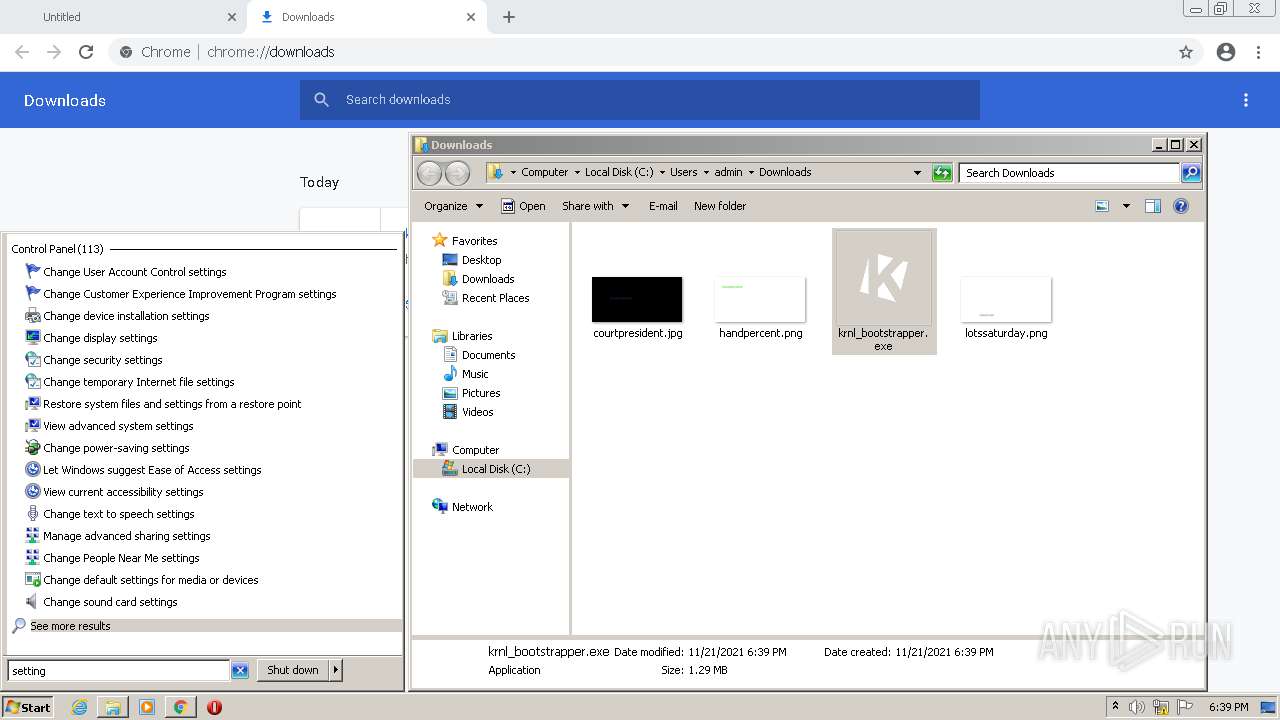
Task: Open Recent Places in navigation pane
Action: (x=495, y=298)
